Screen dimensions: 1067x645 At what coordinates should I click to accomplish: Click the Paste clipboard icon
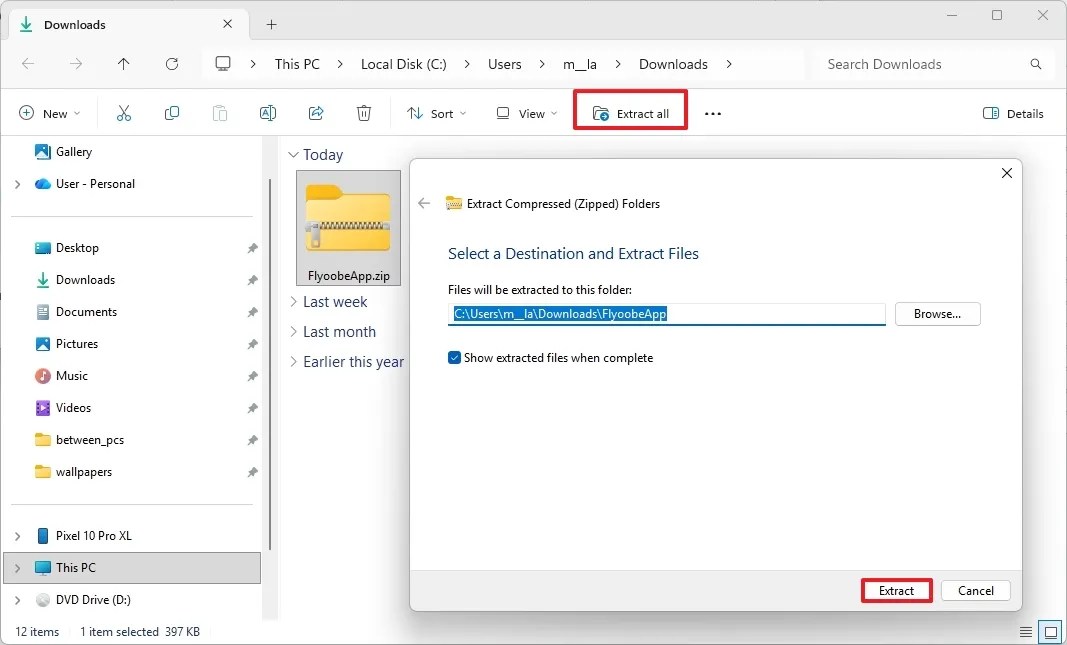click(x=220, y=114)
